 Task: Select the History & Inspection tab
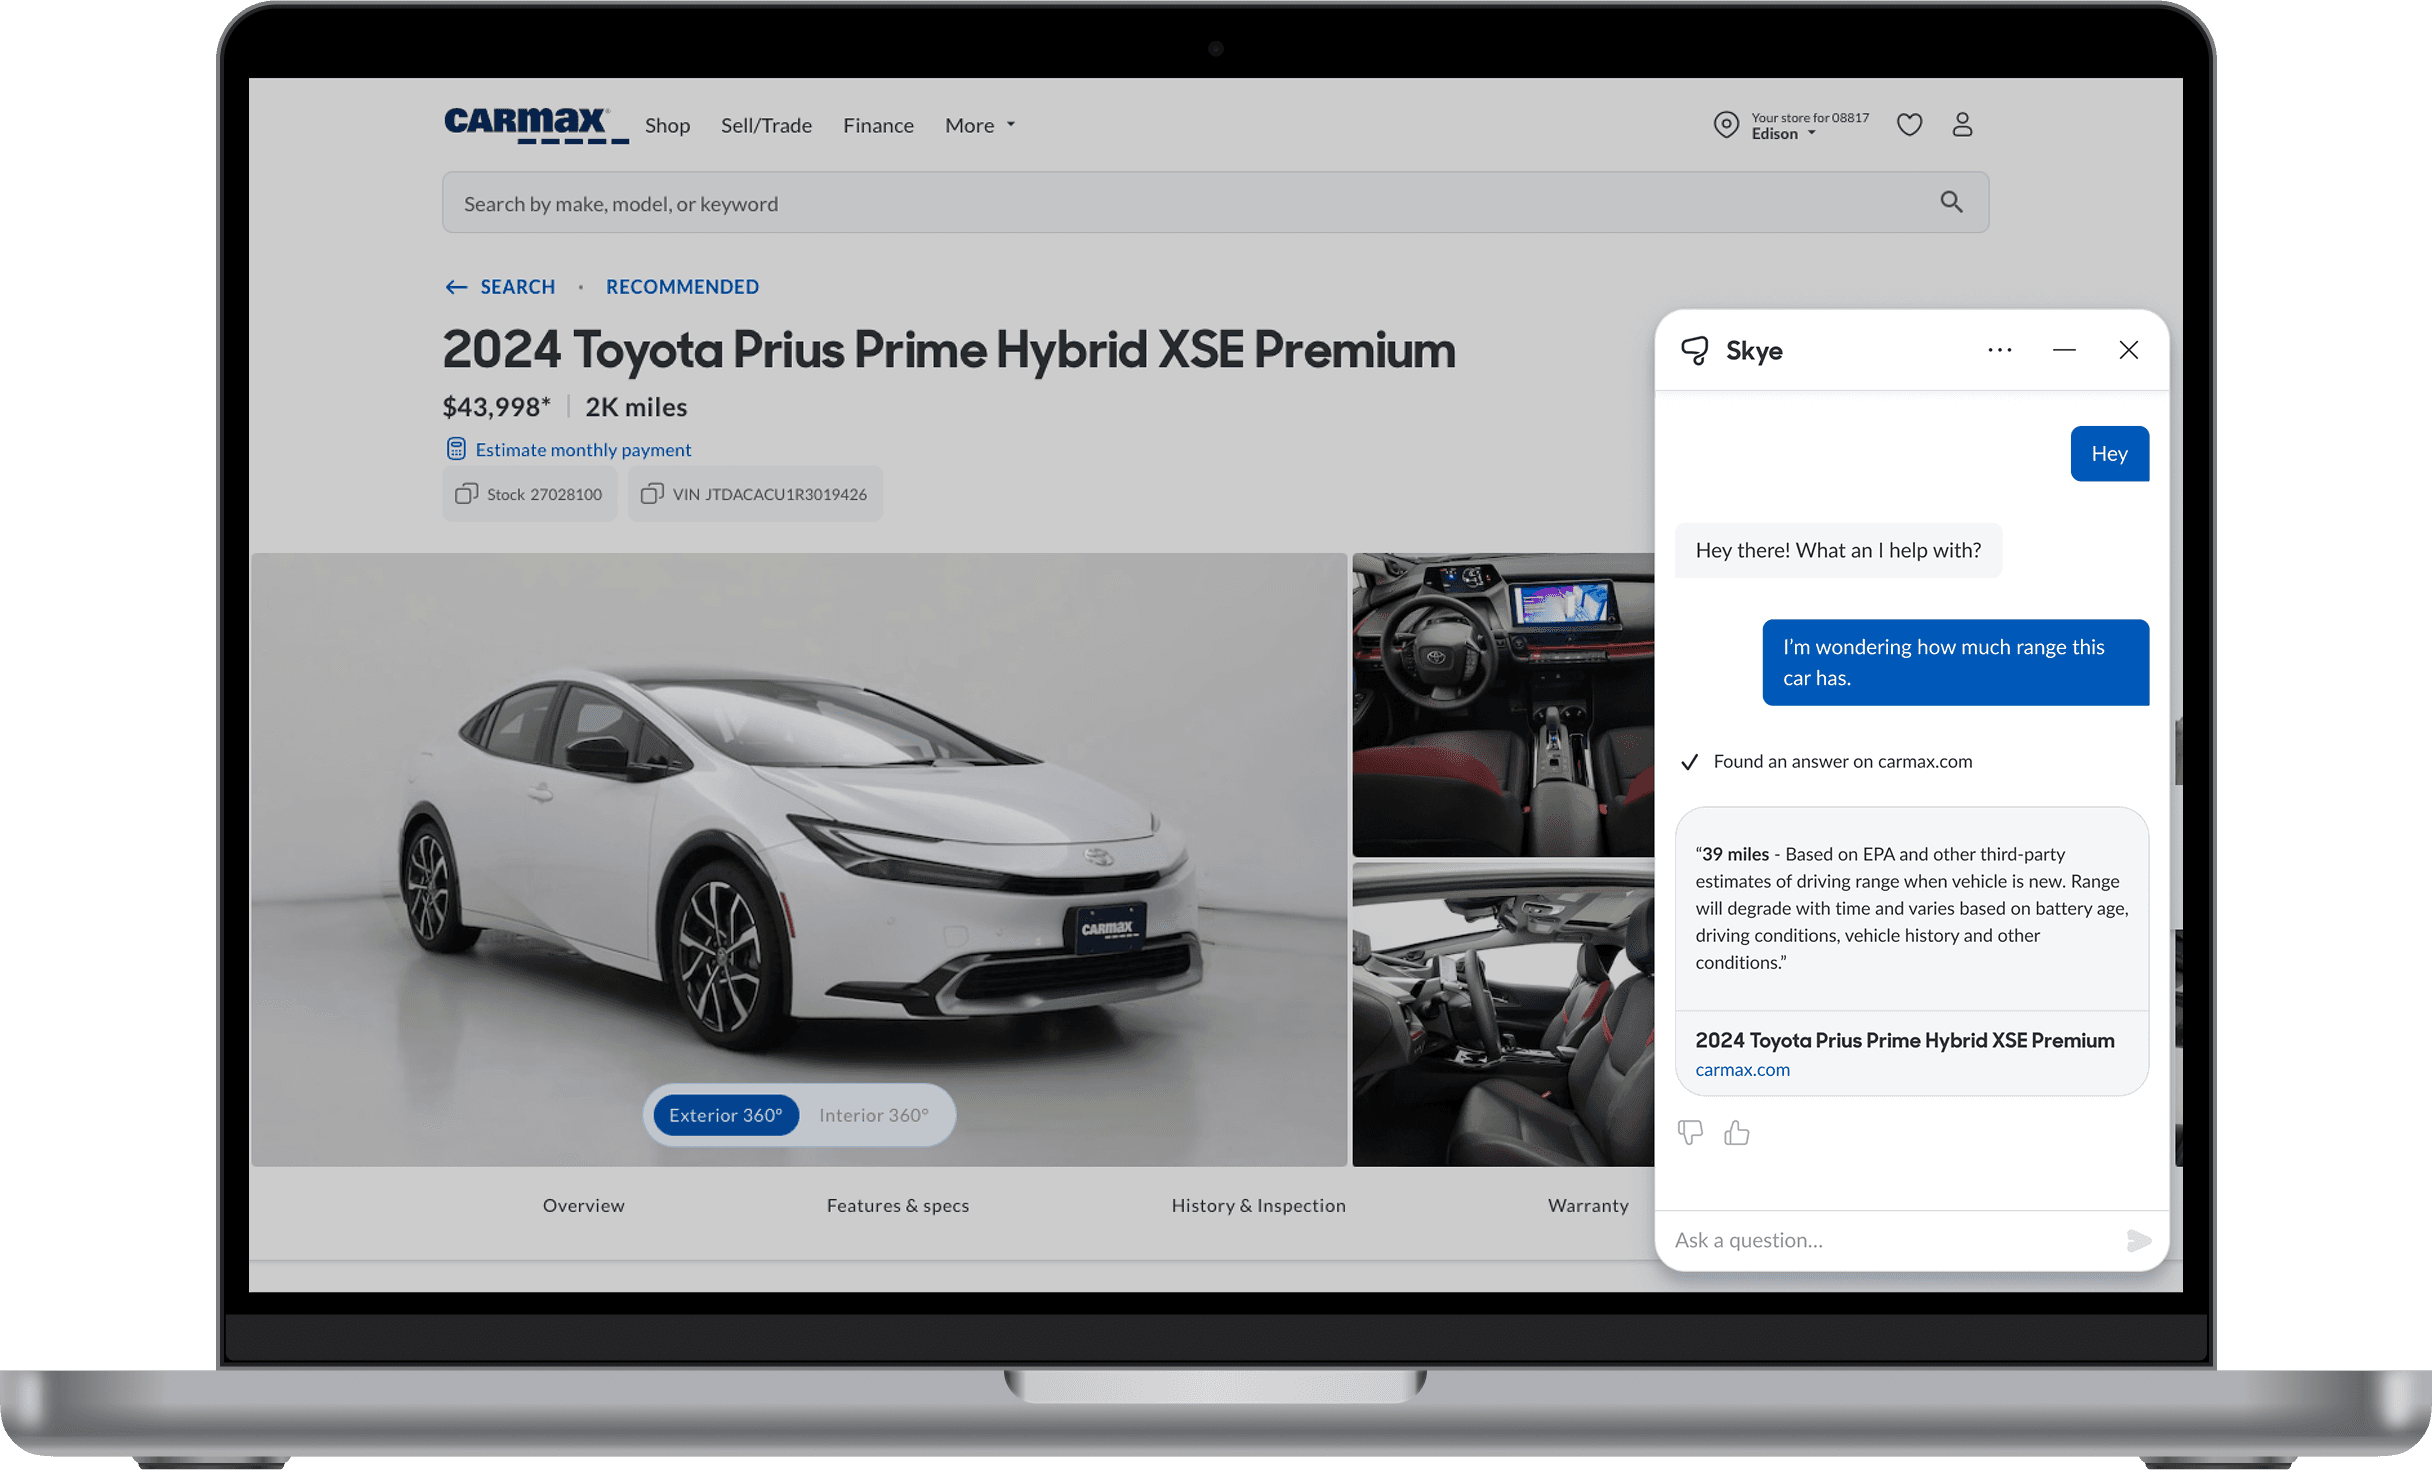pyautogui.click(x=1258, y=1202)
